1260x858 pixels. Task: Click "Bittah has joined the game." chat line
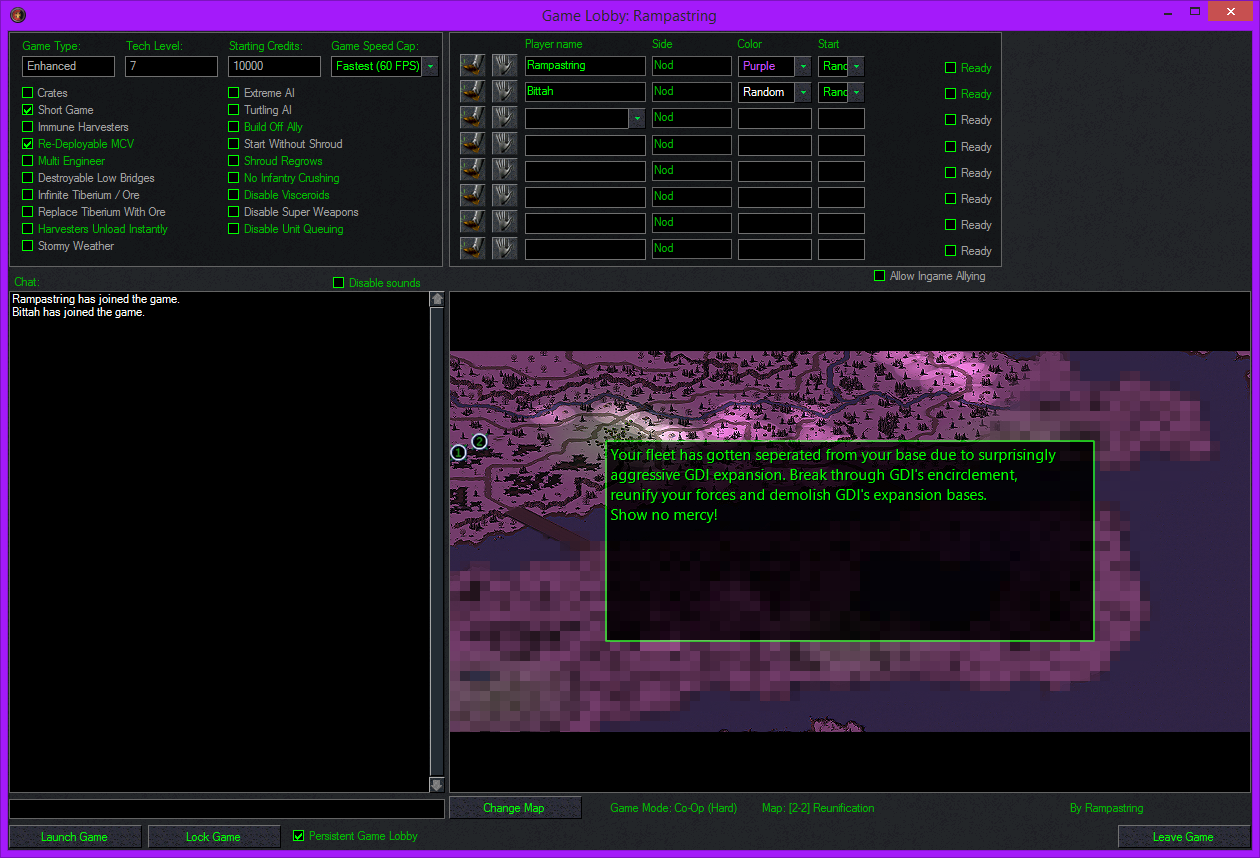point(78,312)
